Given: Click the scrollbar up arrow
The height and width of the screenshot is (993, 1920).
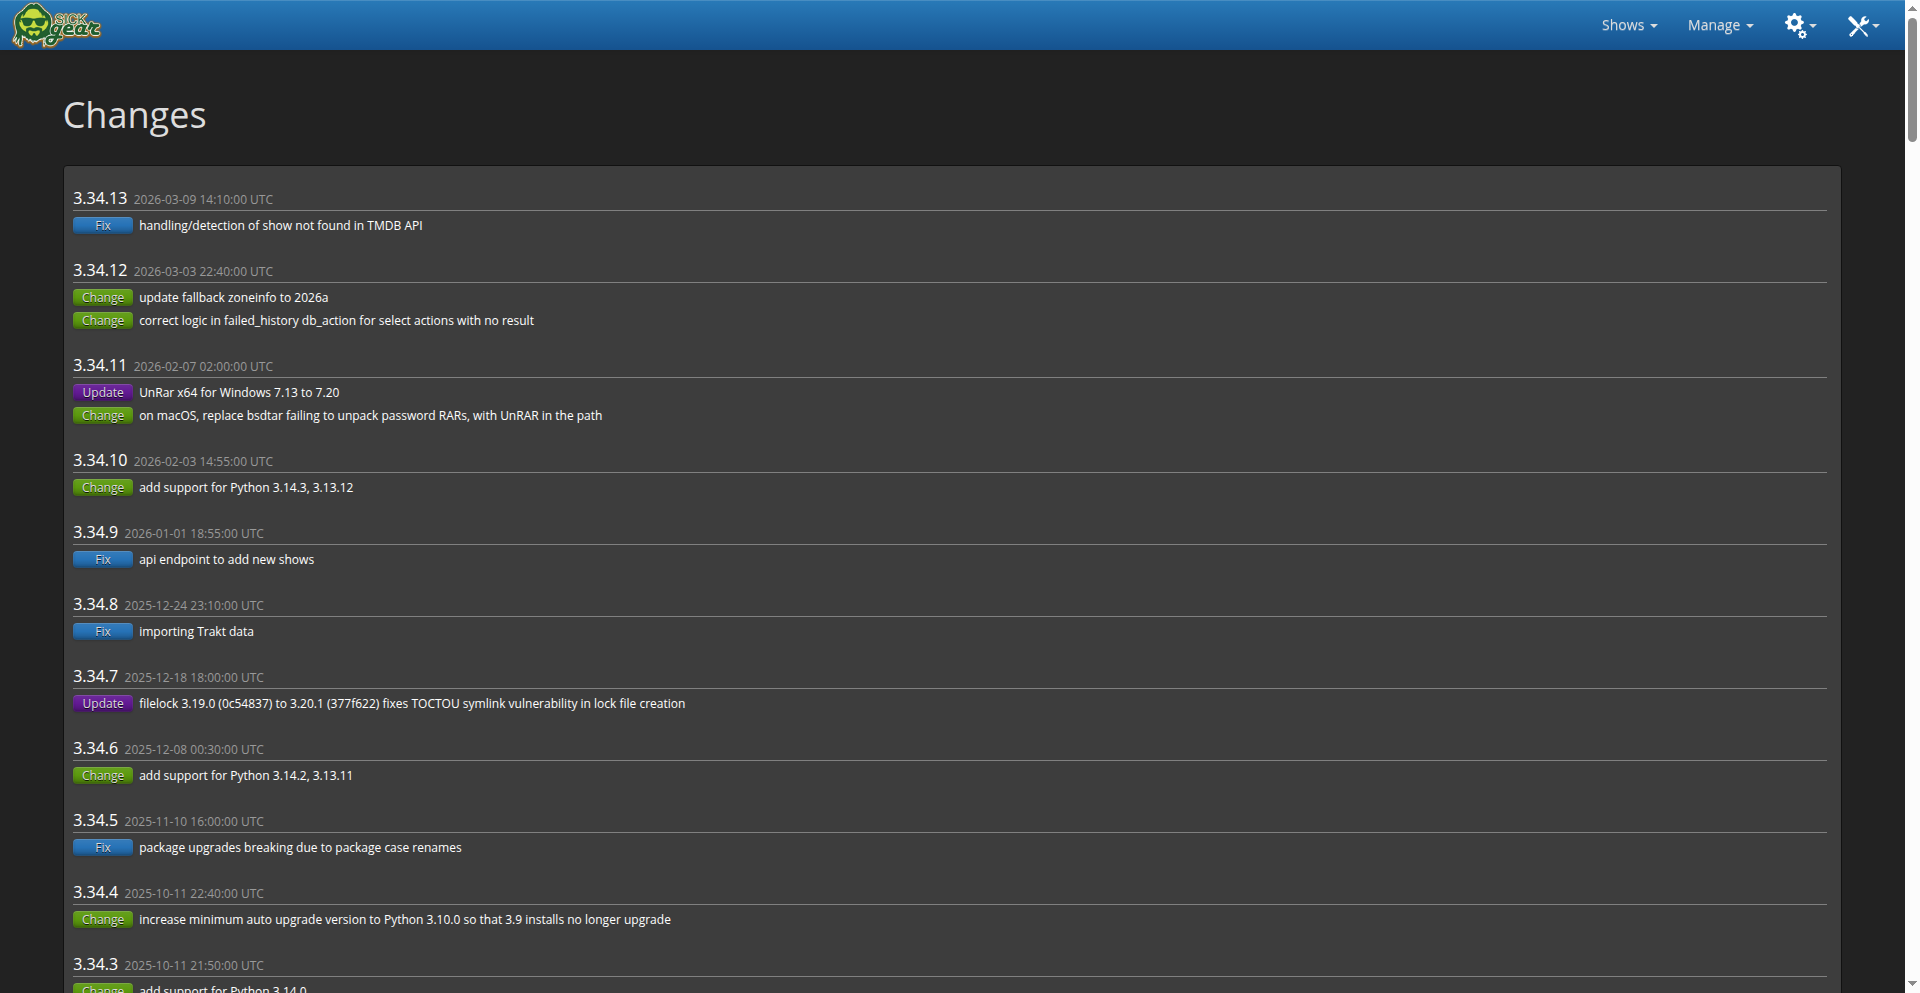Looking at the screenshot, I should coord(1912,7).
